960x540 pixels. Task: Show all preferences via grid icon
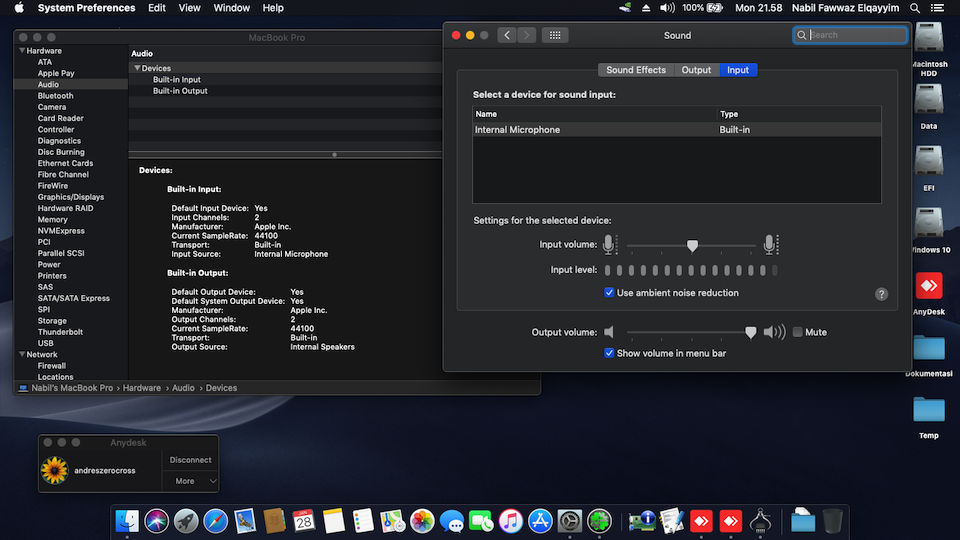click(x=555, y=35)
